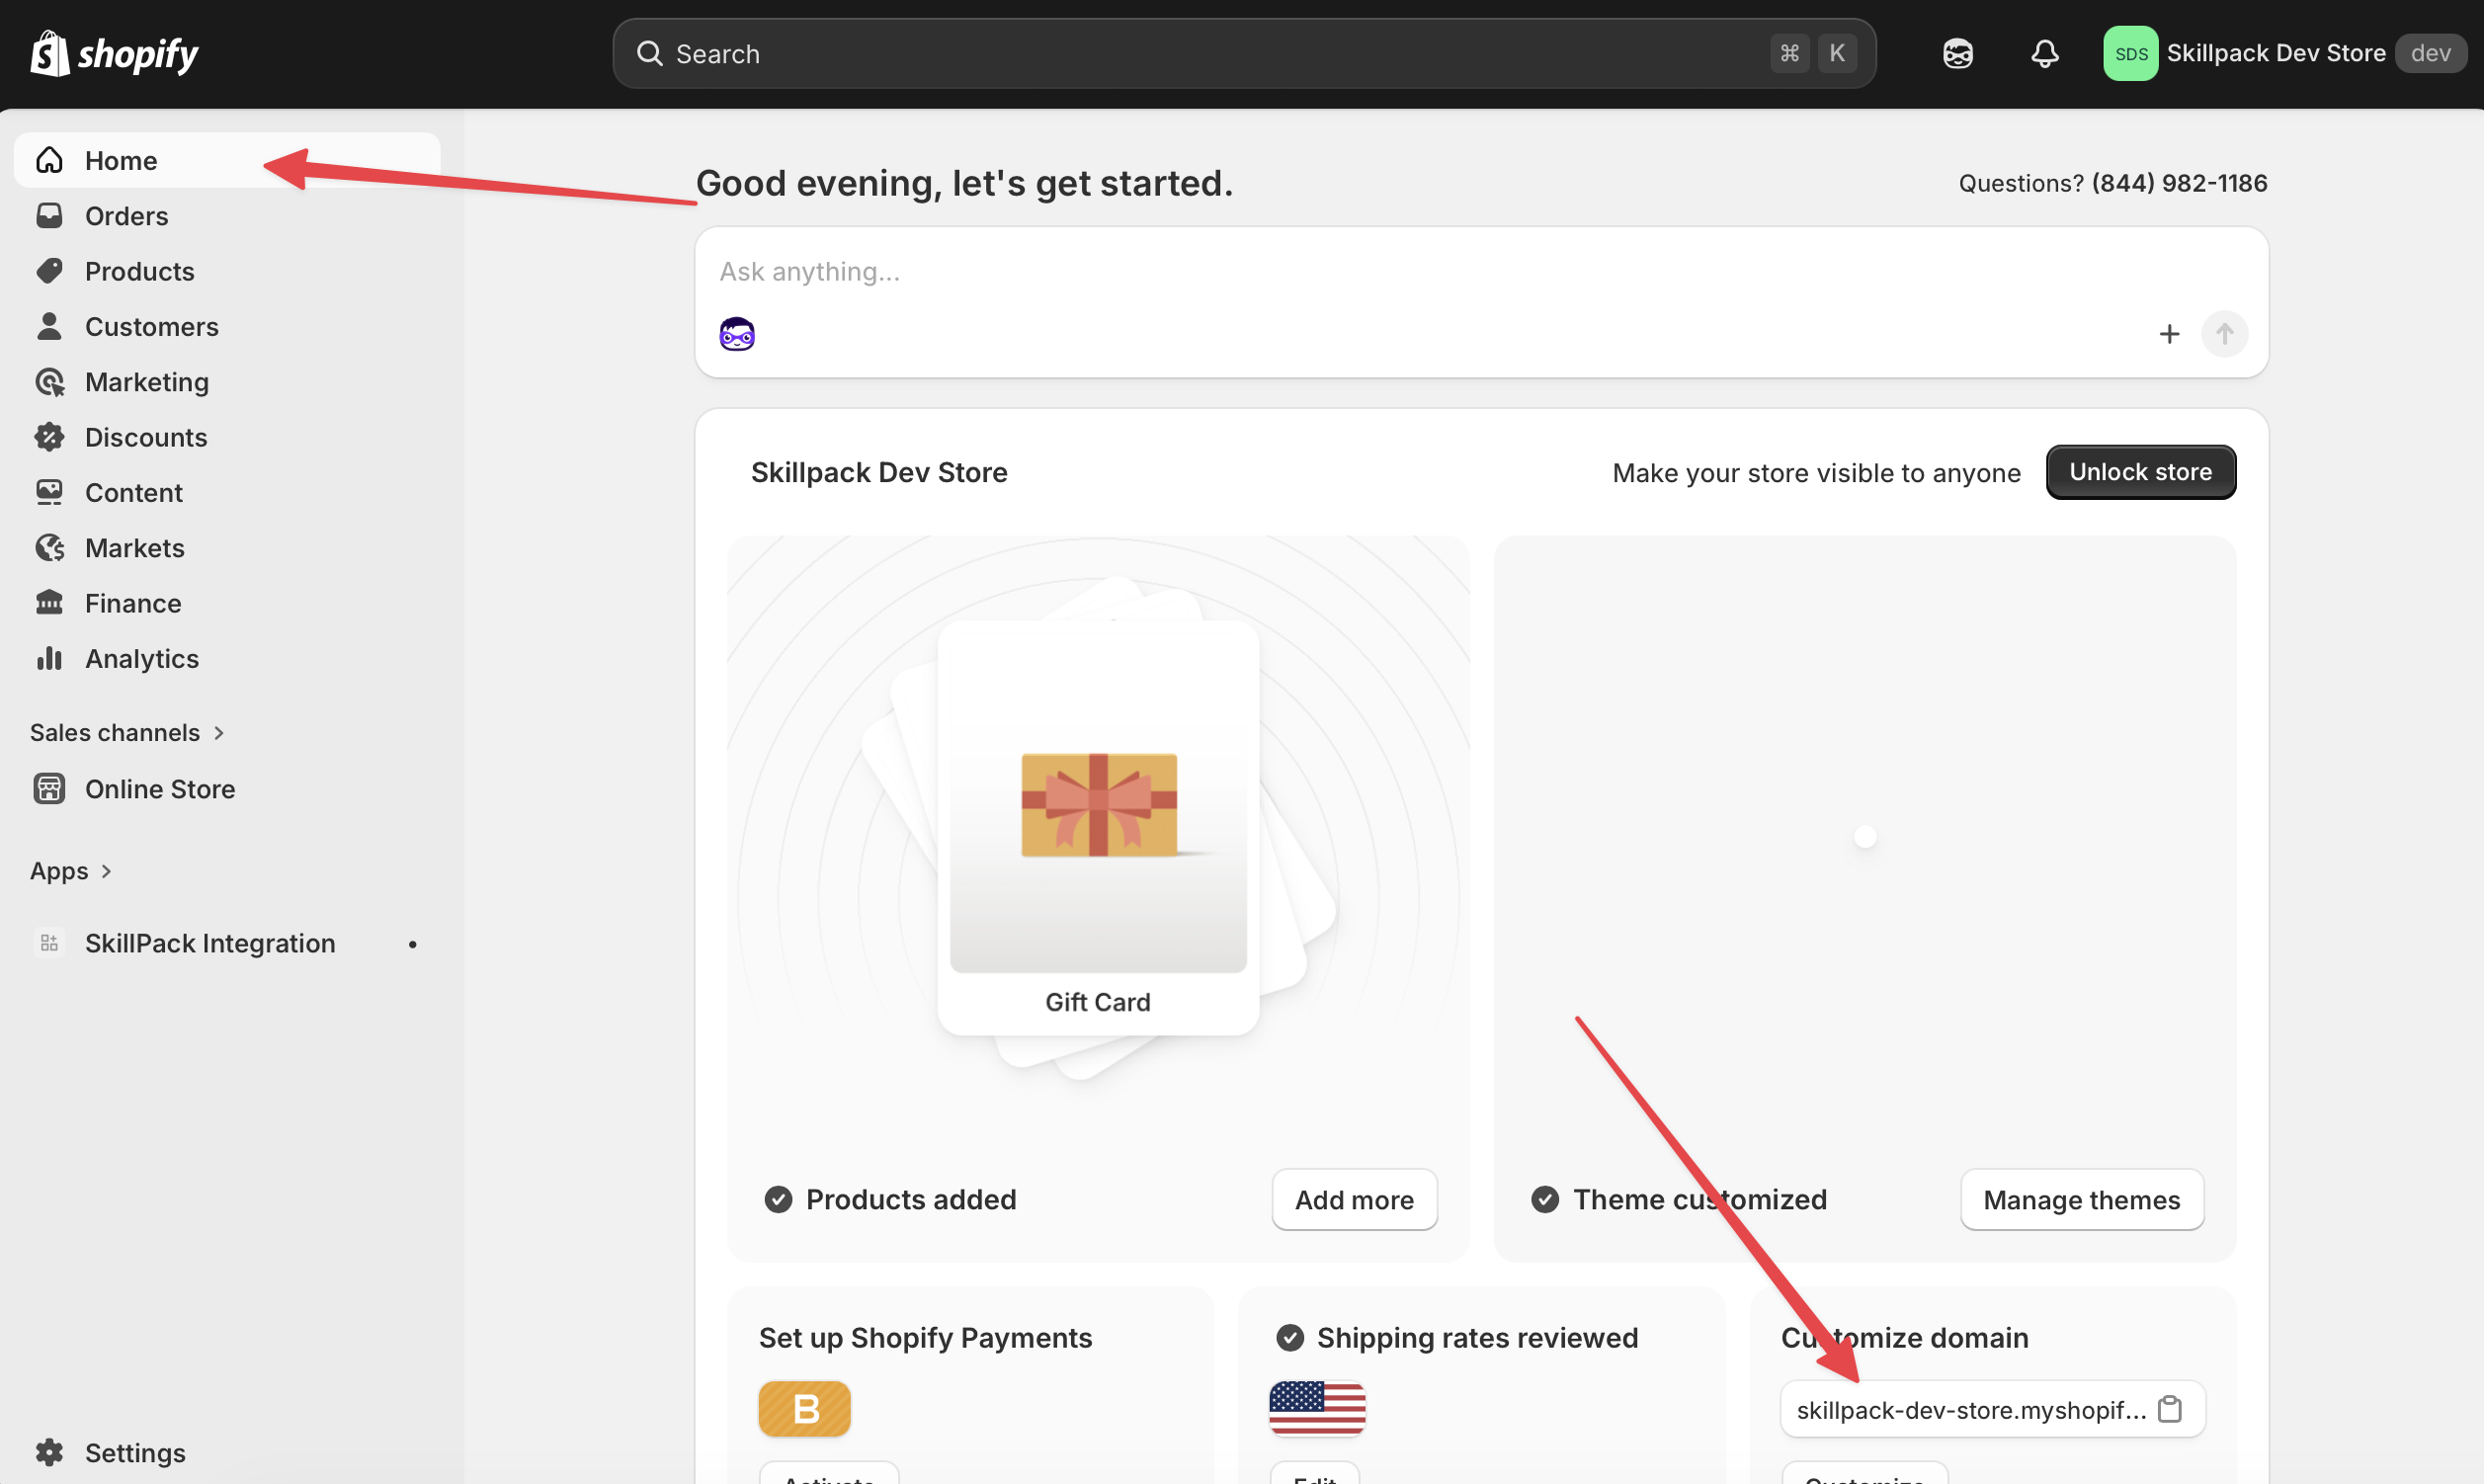This screenshot has width=2484, height=1484.
Task: Open the Sidekick assistant icon in top bar
Action: pyautogui.click(x=1957, y=53)
